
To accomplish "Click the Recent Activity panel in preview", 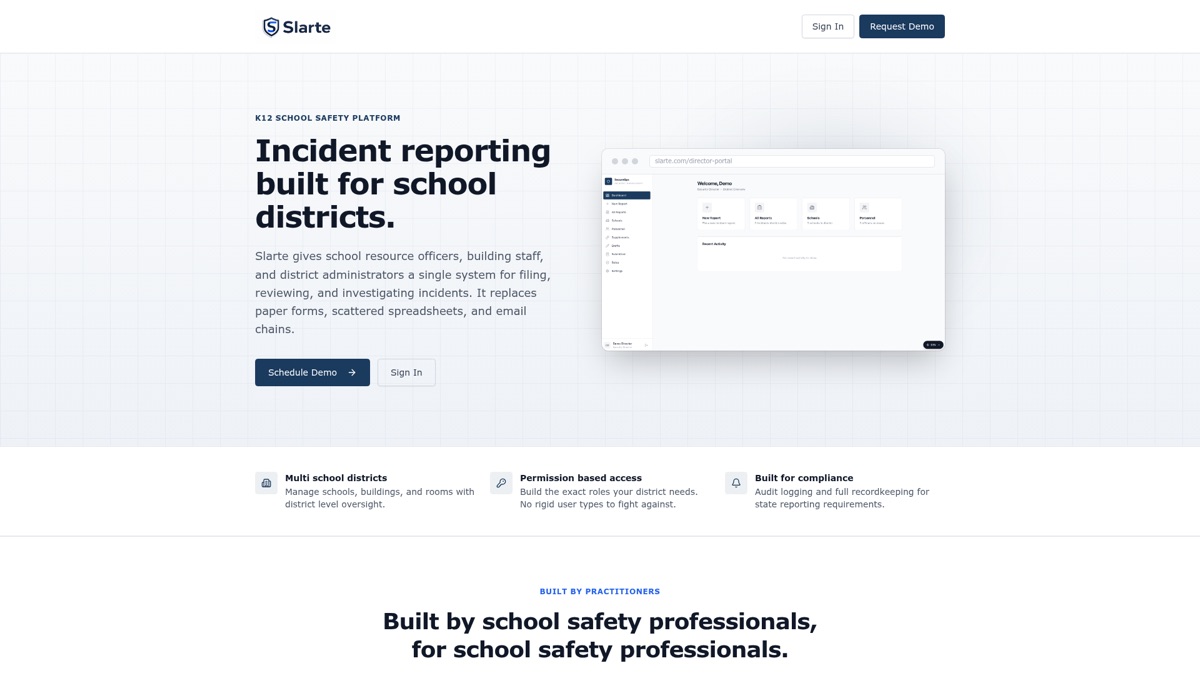I will click(799, 254).
